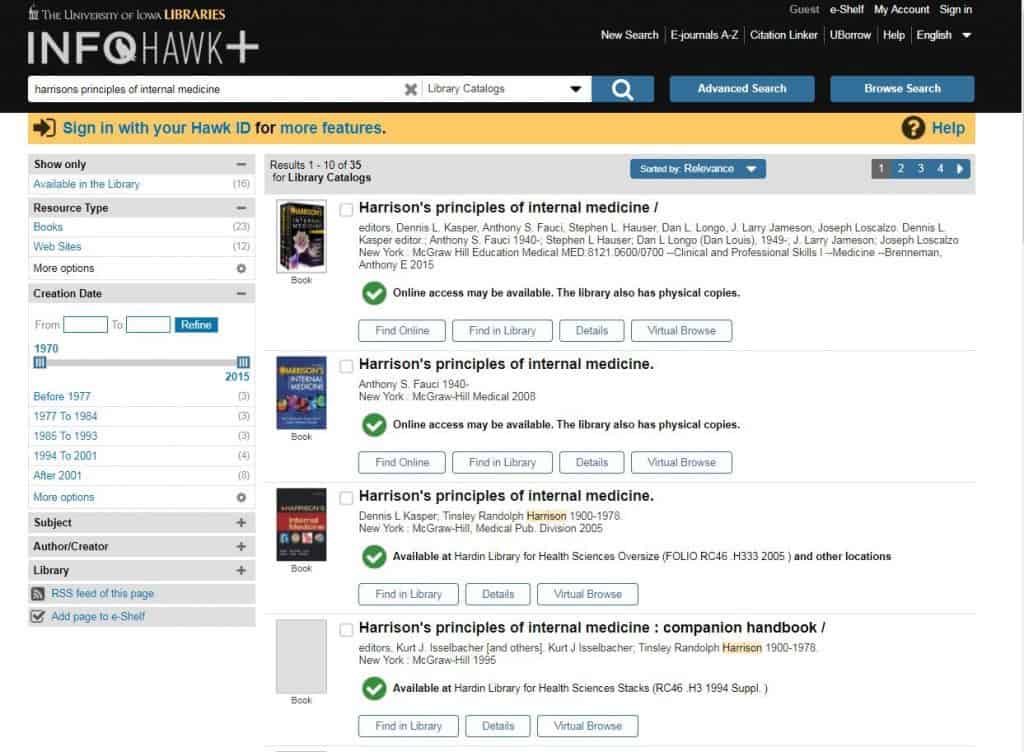Click the creation date range slider track
The height and width of the screenshot is (752, 1024).
click(x=142, y=362)
